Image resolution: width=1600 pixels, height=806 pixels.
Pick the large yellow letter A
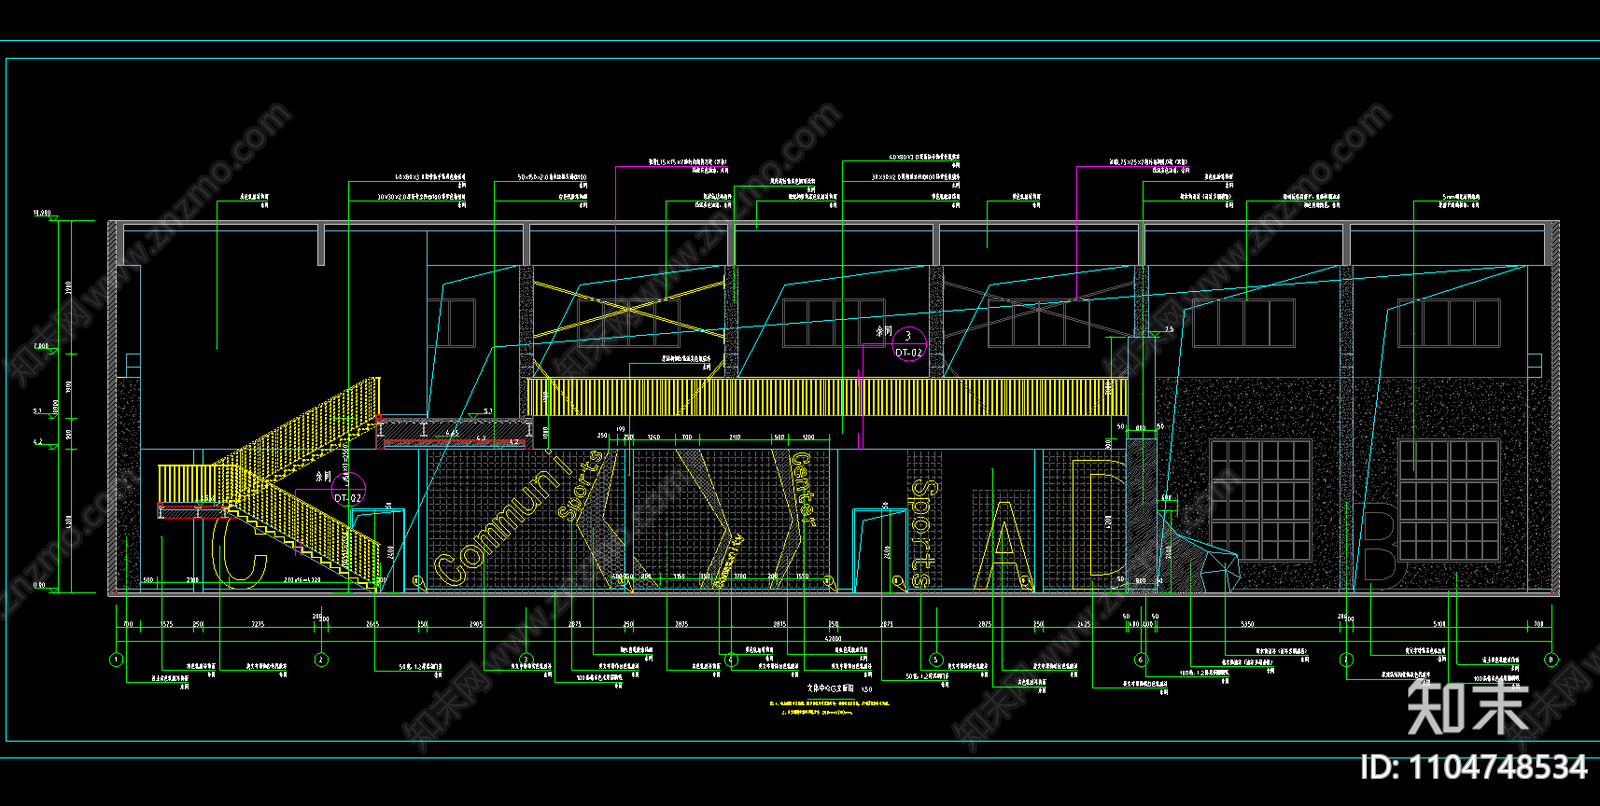(x=1004, y=544)
